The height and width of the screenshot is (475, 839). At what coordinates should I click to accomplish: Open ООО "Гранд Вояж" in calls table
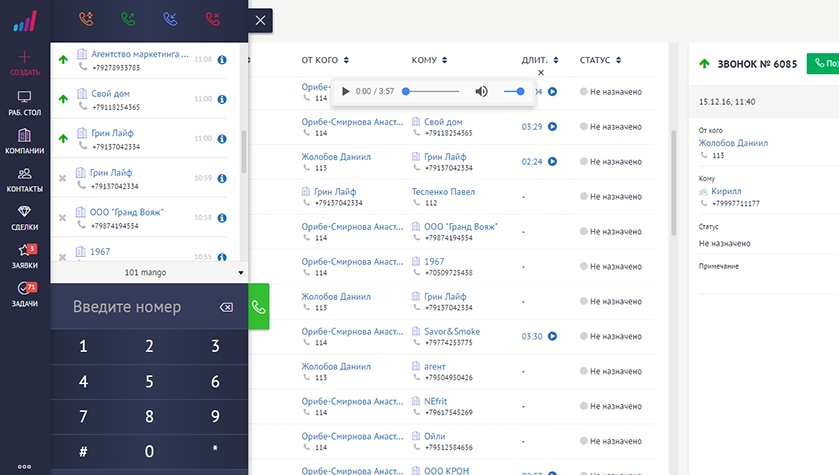click(x=461, y=226)
